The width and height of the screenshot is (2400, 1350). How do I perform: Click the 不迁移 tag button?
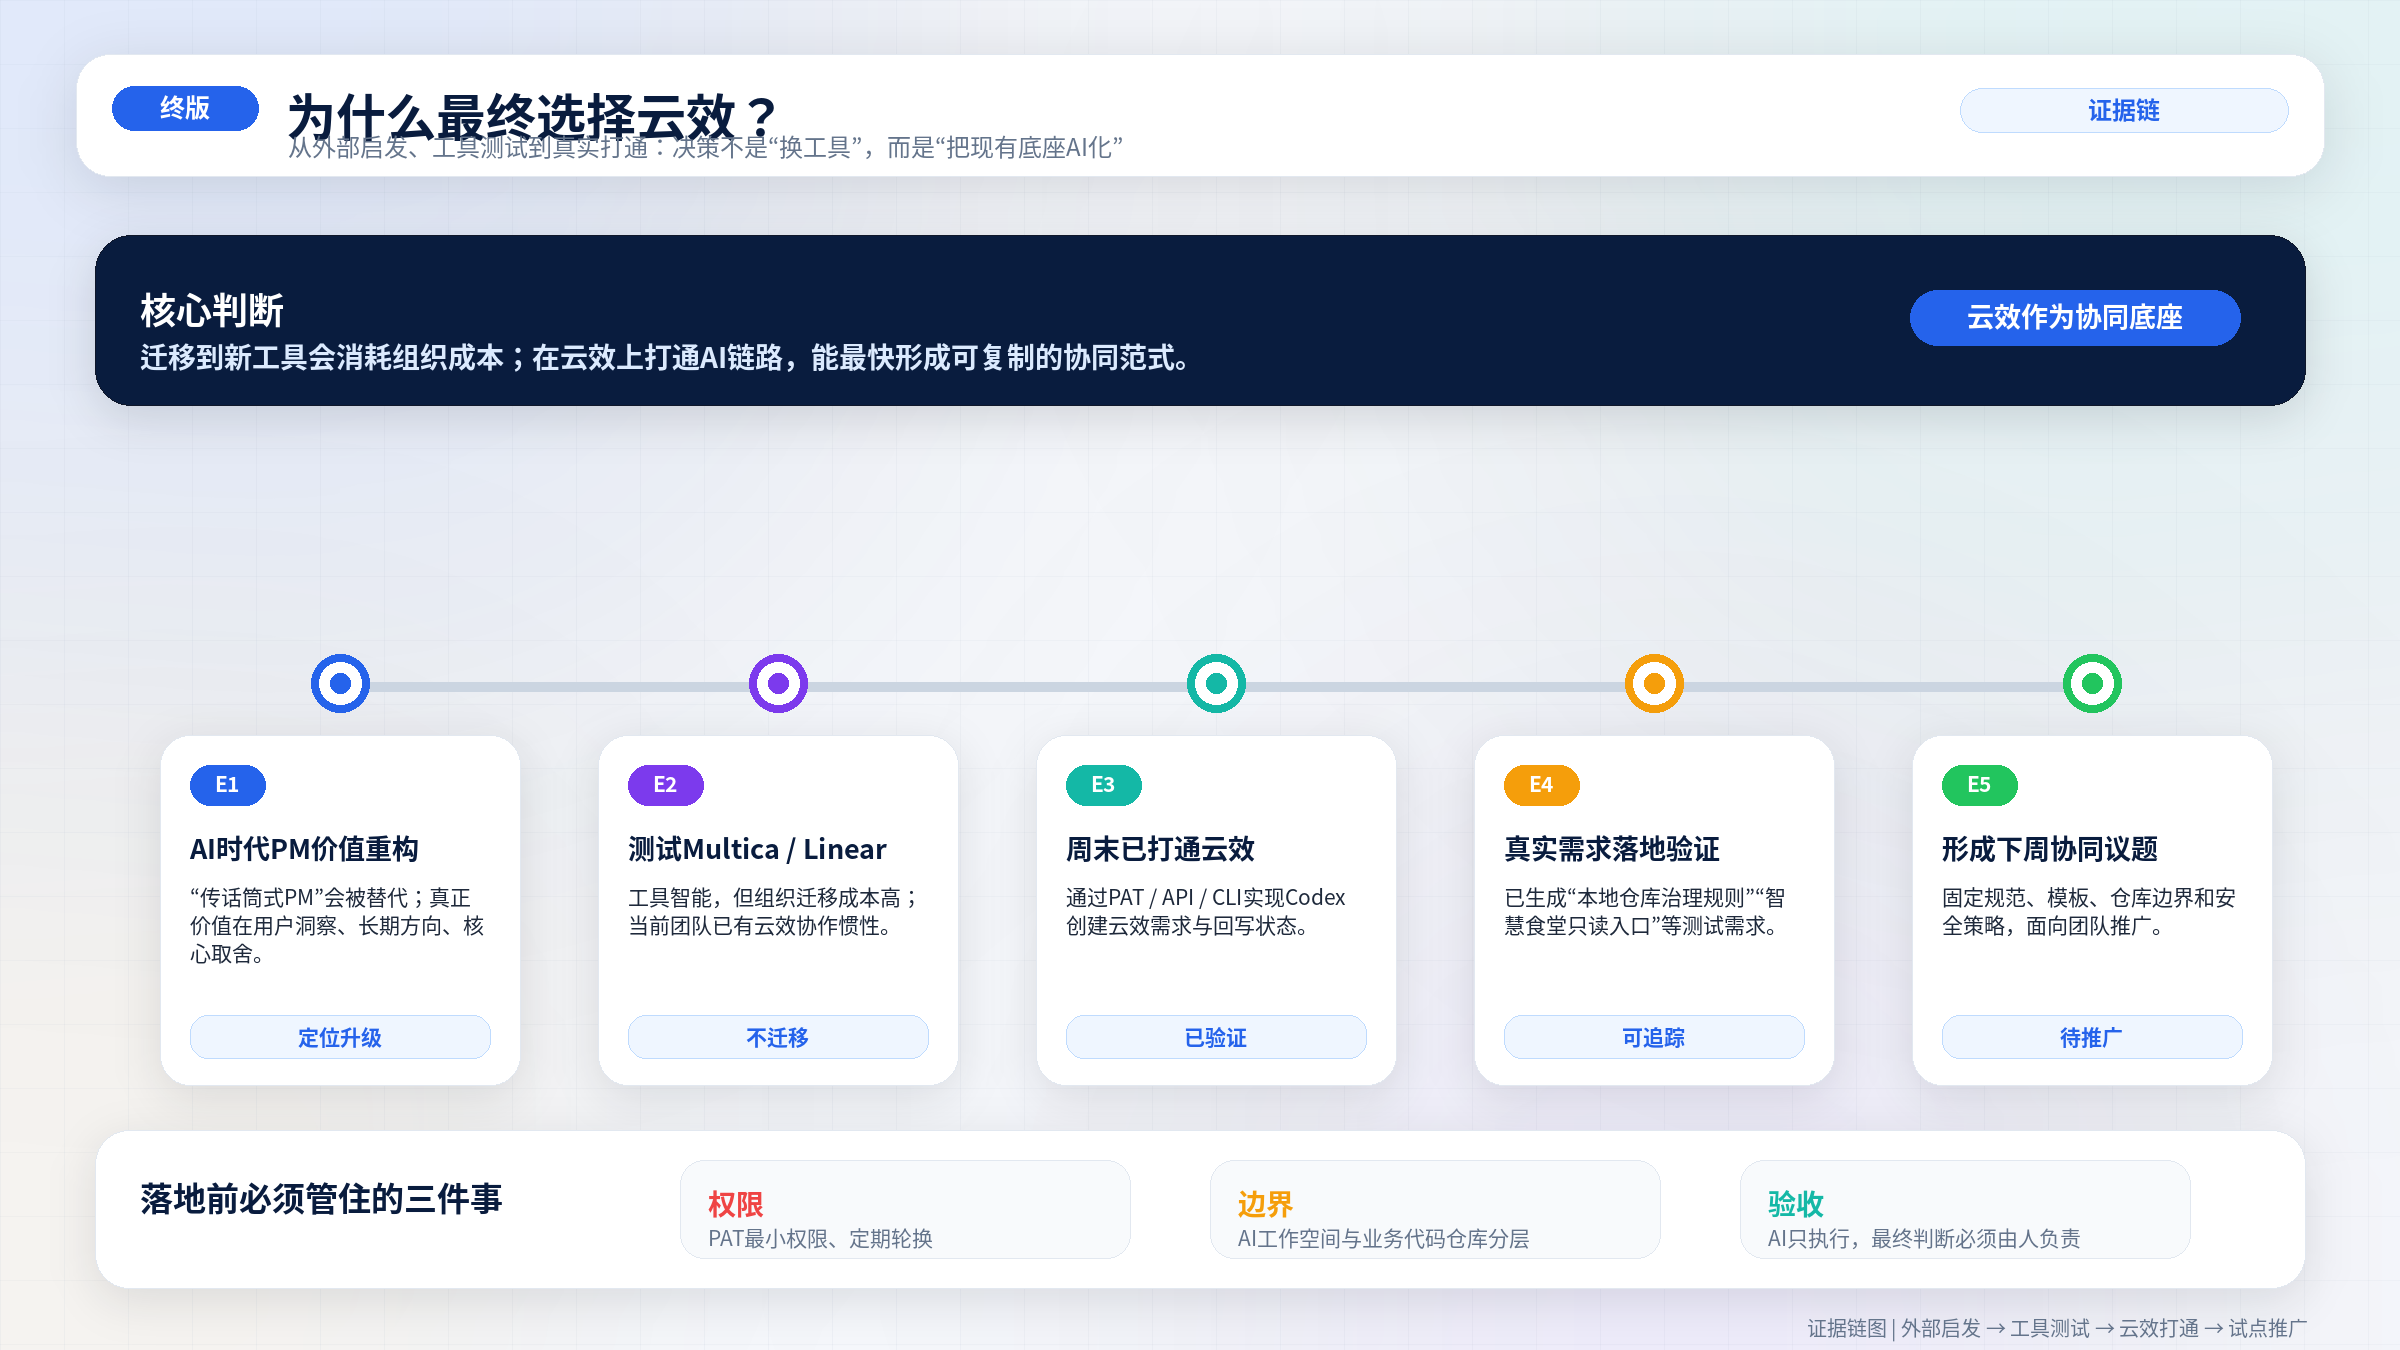(x=778, y=1037)
